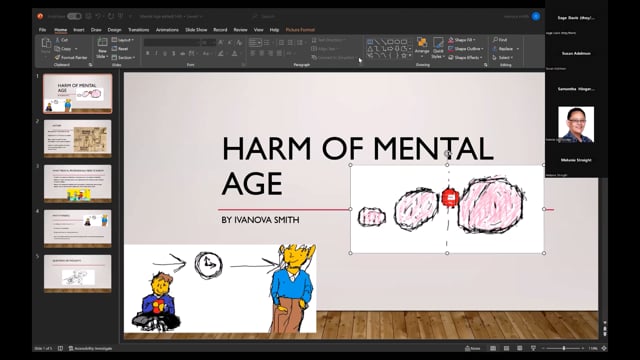Open Quick Styles gallery
The width and height of the screenshot is (640, 360).
438,47
